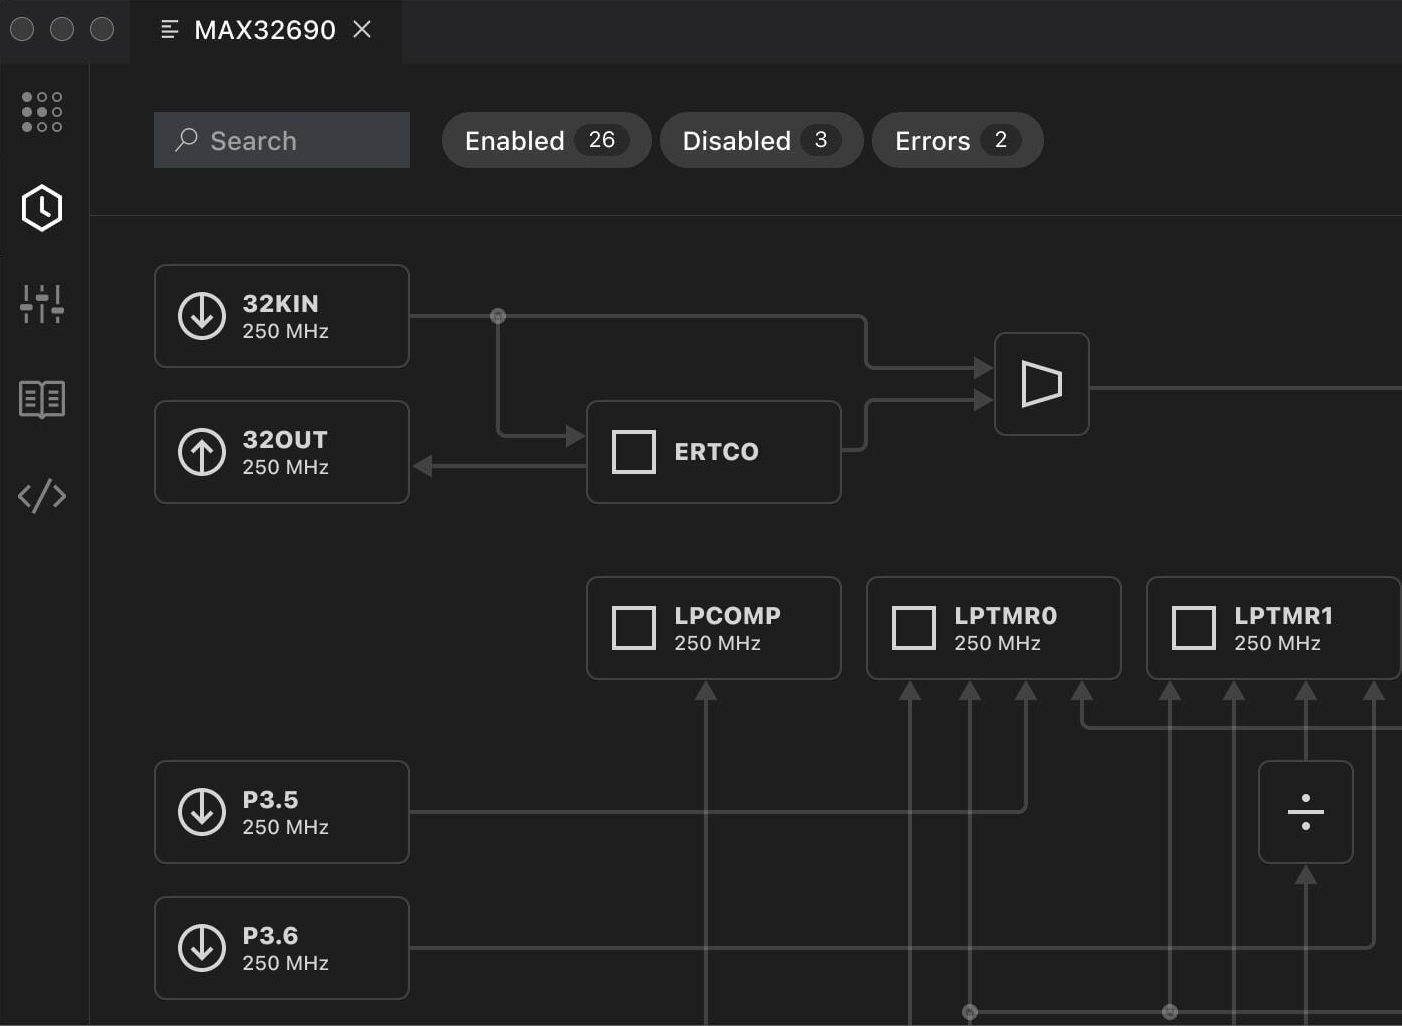Click the 32KIN input arrow icon
This screenshot has height=1026, width=1402.
(x=202, y=316)
